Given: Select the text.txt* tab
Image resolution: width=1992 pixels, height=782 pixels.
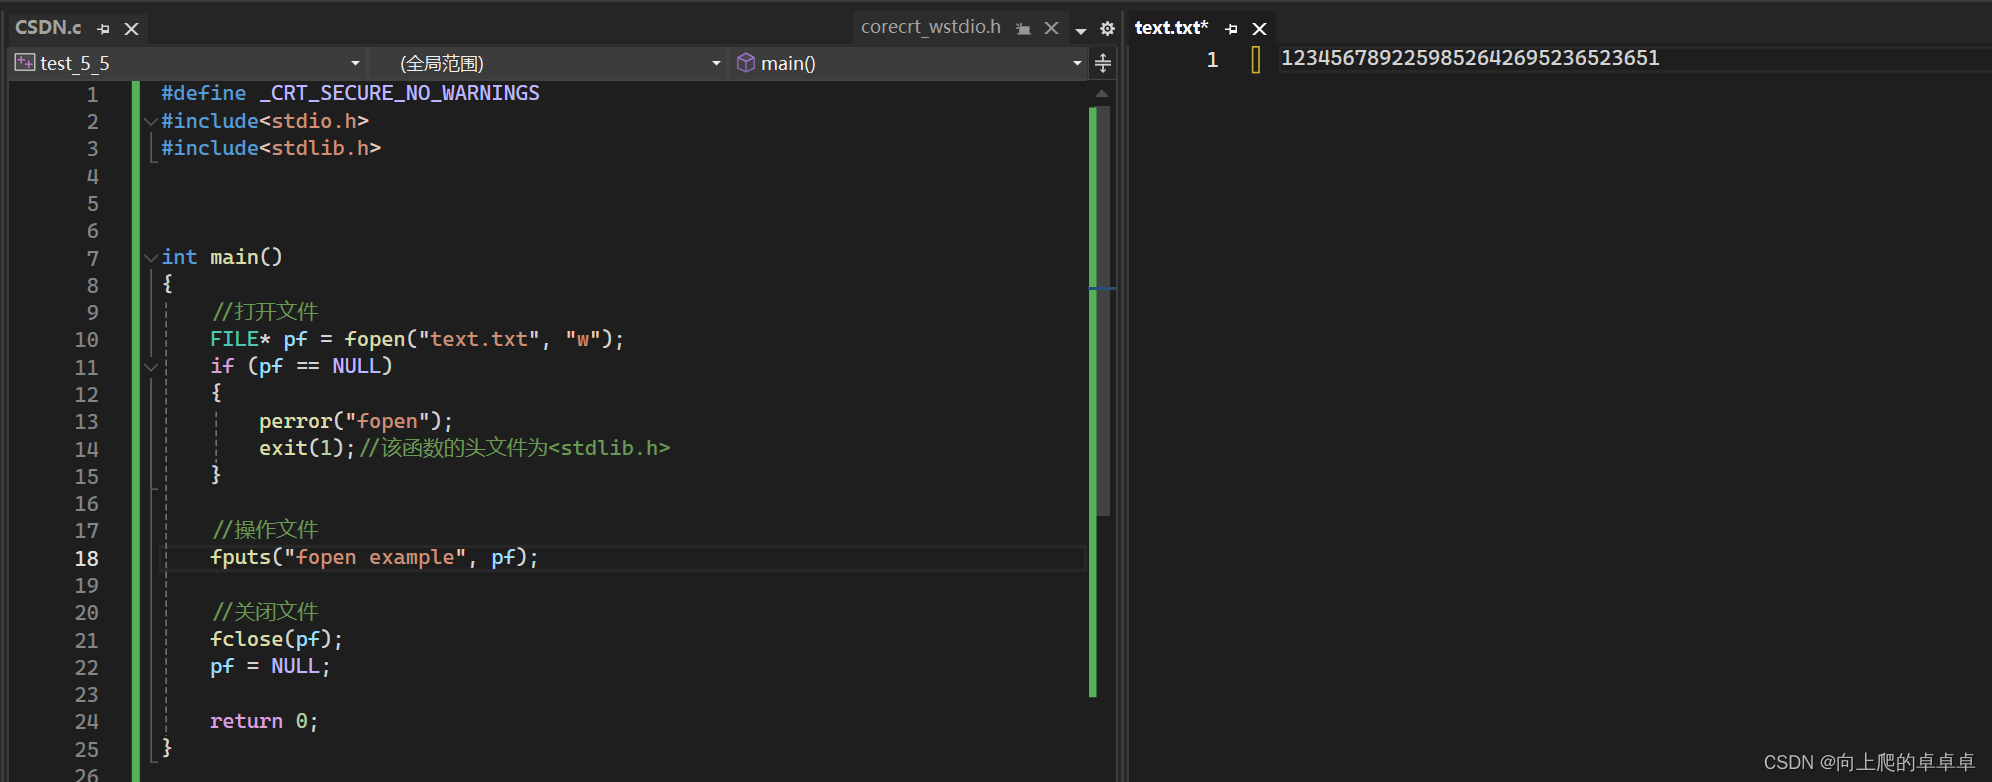Looking at the screenshot, I should click(x=1171, y=28).
